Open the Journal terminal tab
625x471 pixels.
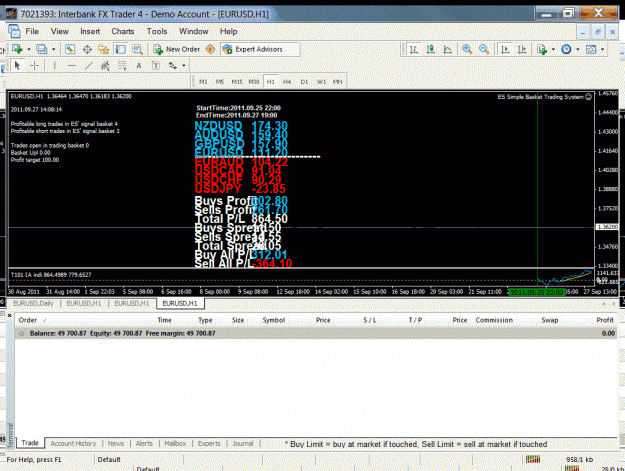(x=243, y=443)
